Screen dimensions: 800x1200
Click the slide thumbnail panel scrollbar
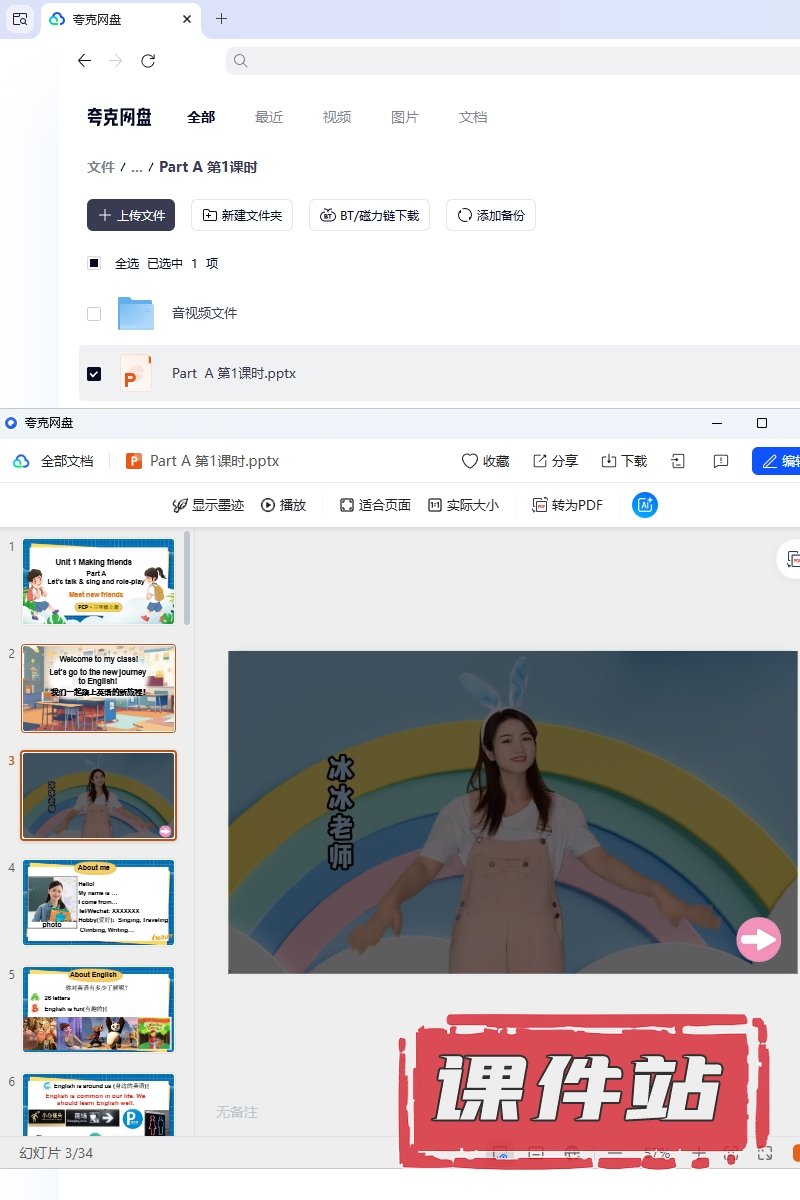click(x=187, y=580)
